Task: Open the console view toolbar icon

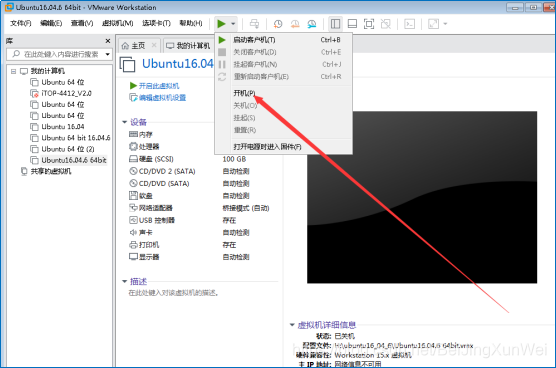Action: pos(410,24)
